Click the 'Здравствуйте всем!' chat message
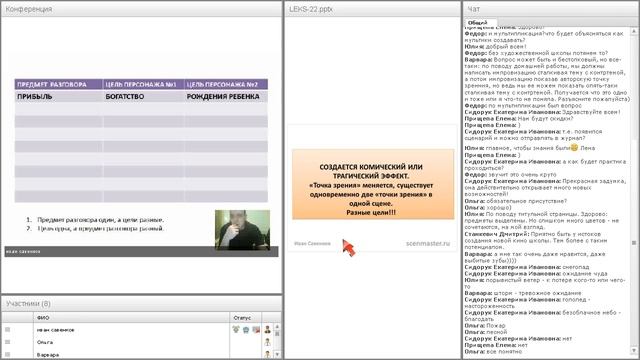640x360 pixels. (x=591, y=112)
